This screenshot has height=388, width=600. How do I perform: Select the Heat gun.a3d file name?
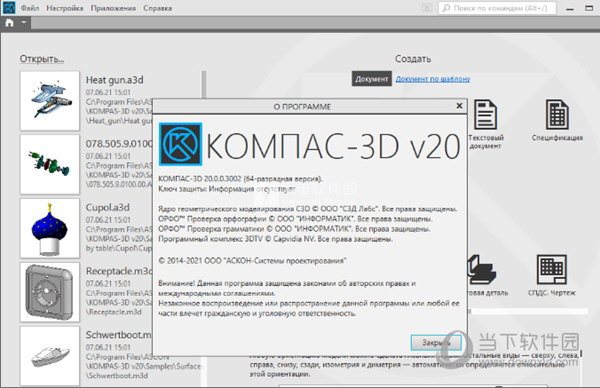(114, 80)
